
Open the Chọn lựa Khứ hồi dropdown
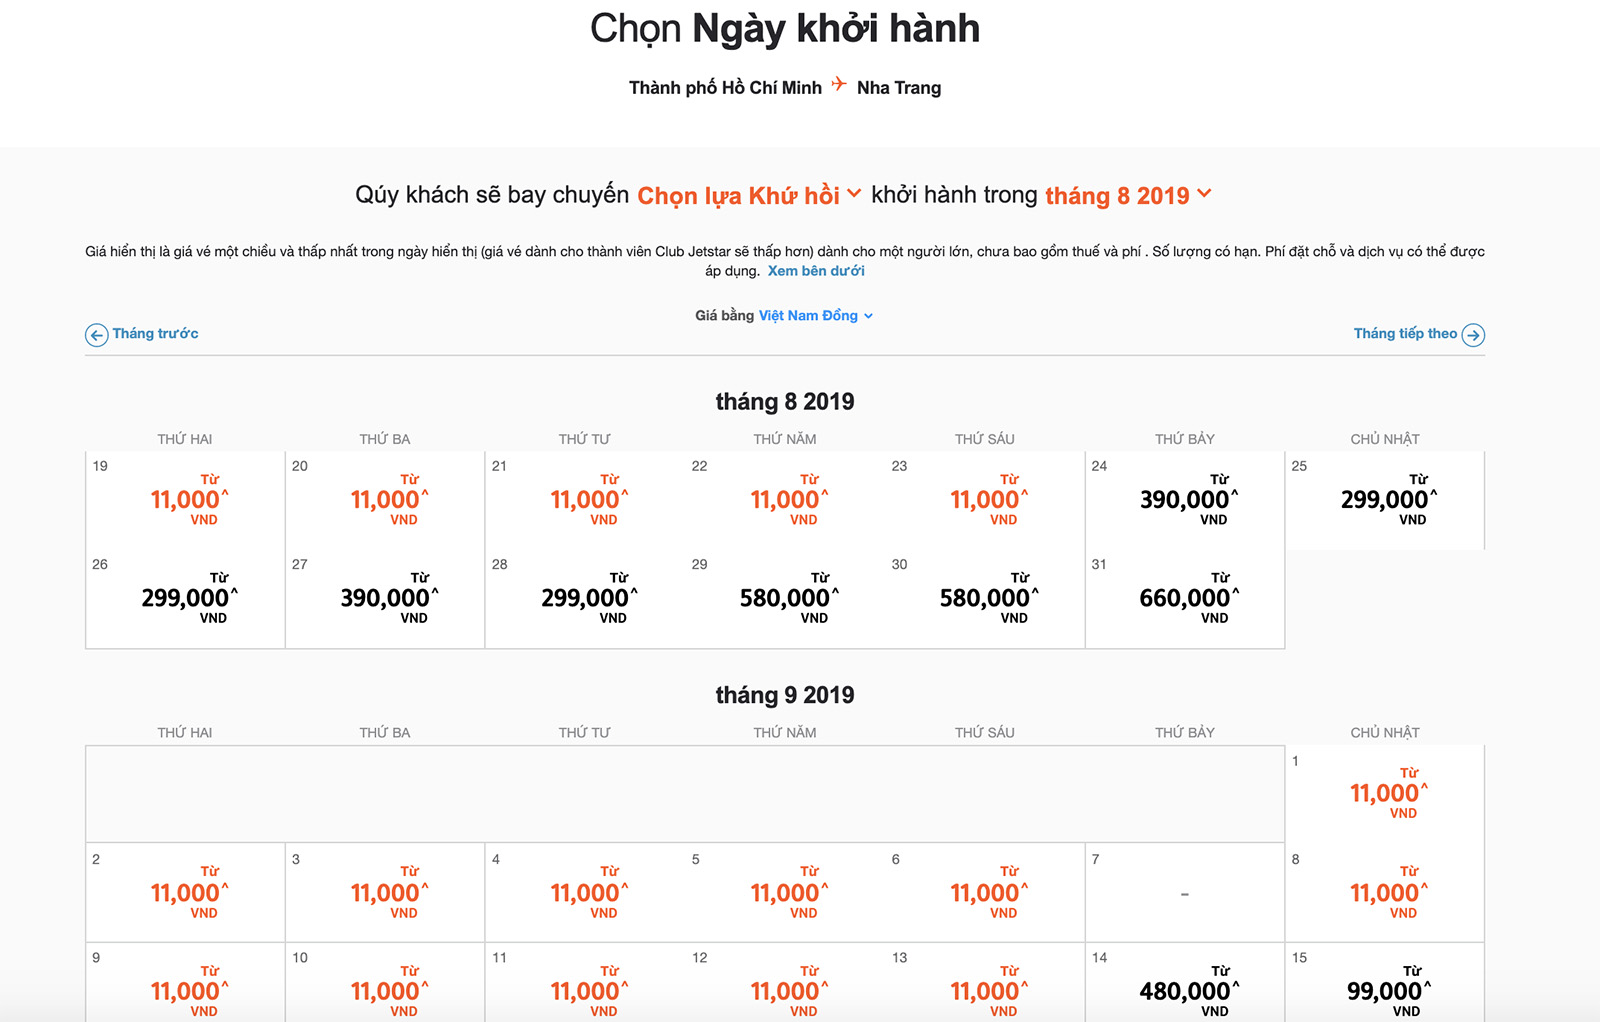click(748, 195)
